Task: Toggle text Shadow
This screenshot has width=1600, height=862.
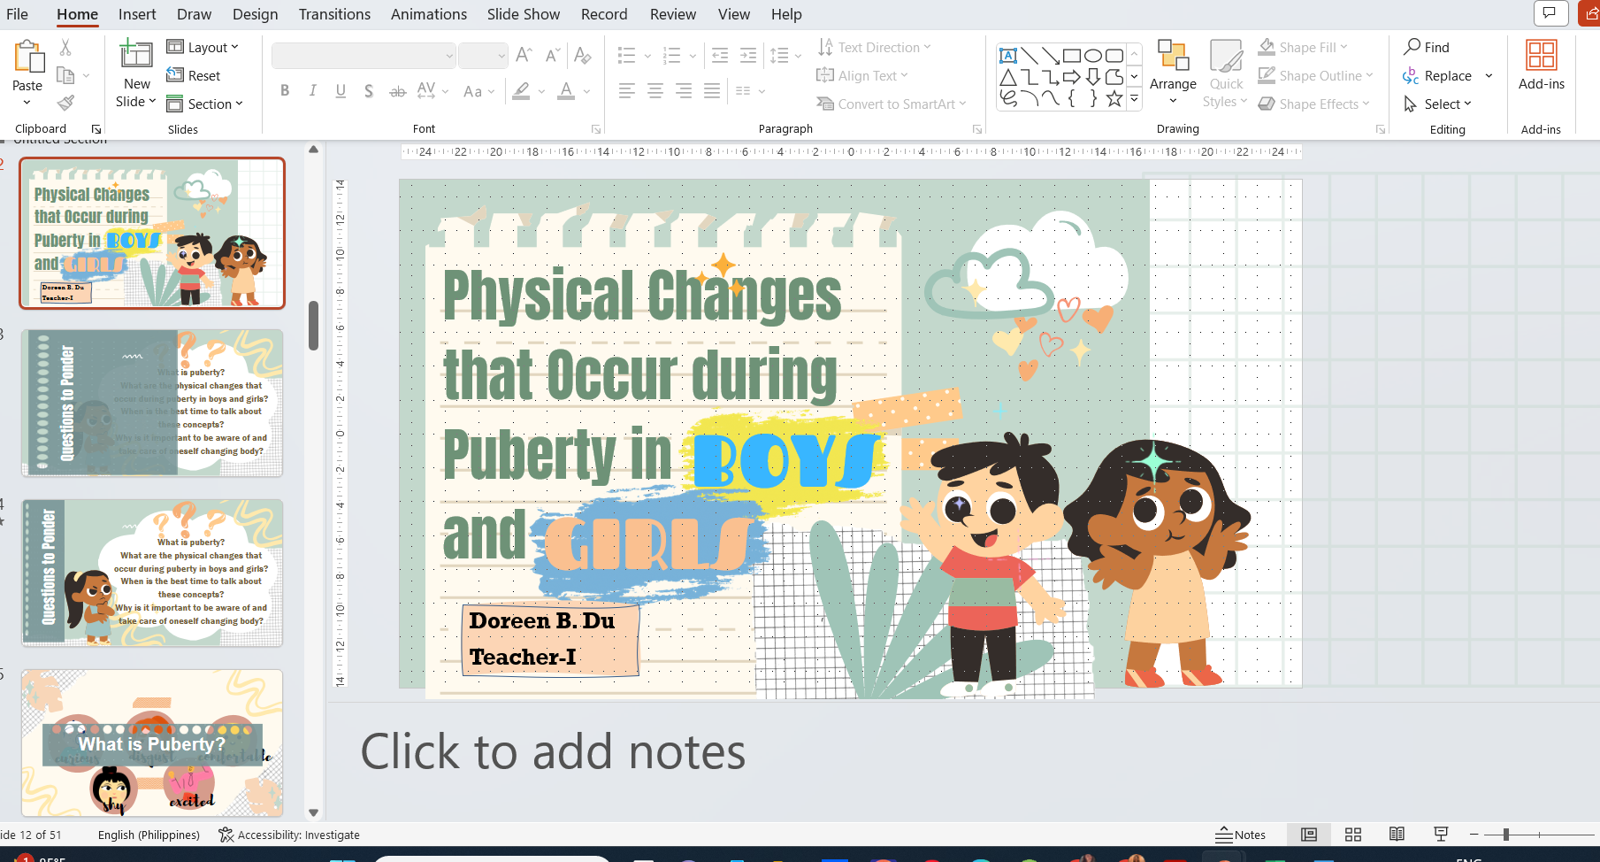Action: pos(369,91)
